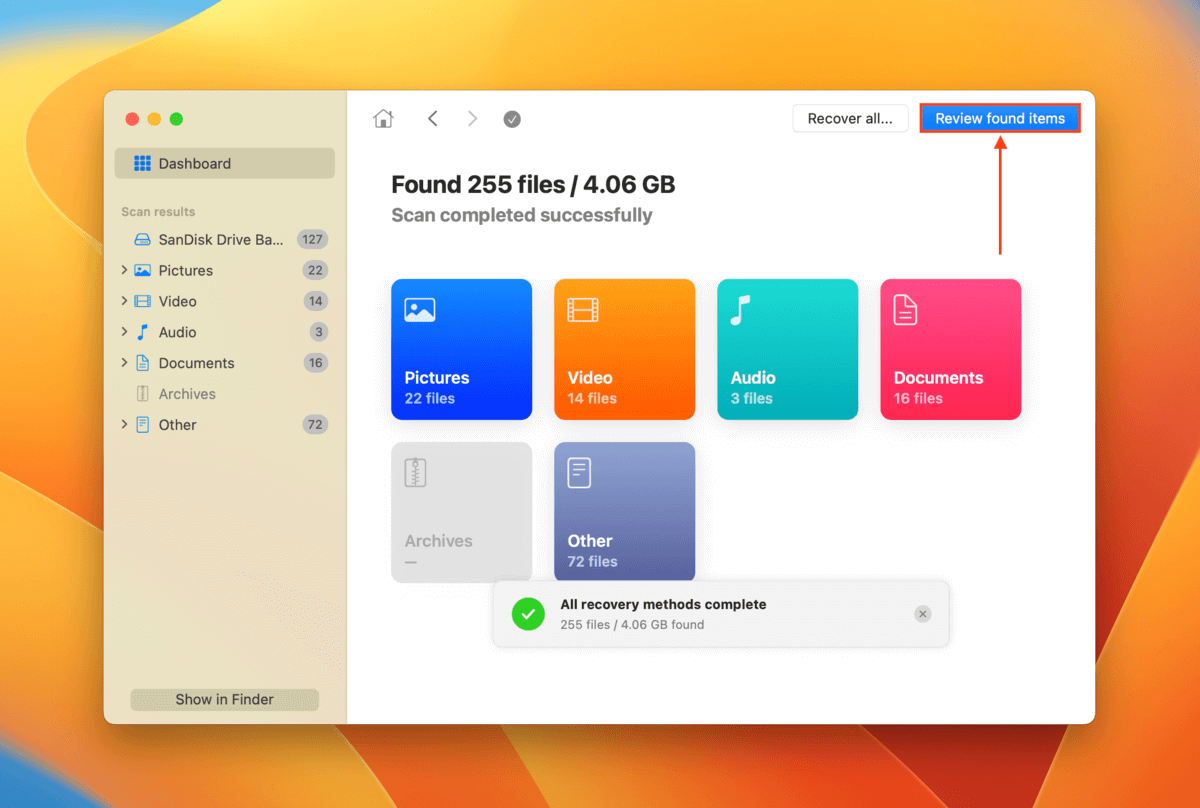Image resolution: width=1200 pixels, height=808 pixels.
Task: Click the 3 count badge for Audio
Action: [x=319, y=332]
